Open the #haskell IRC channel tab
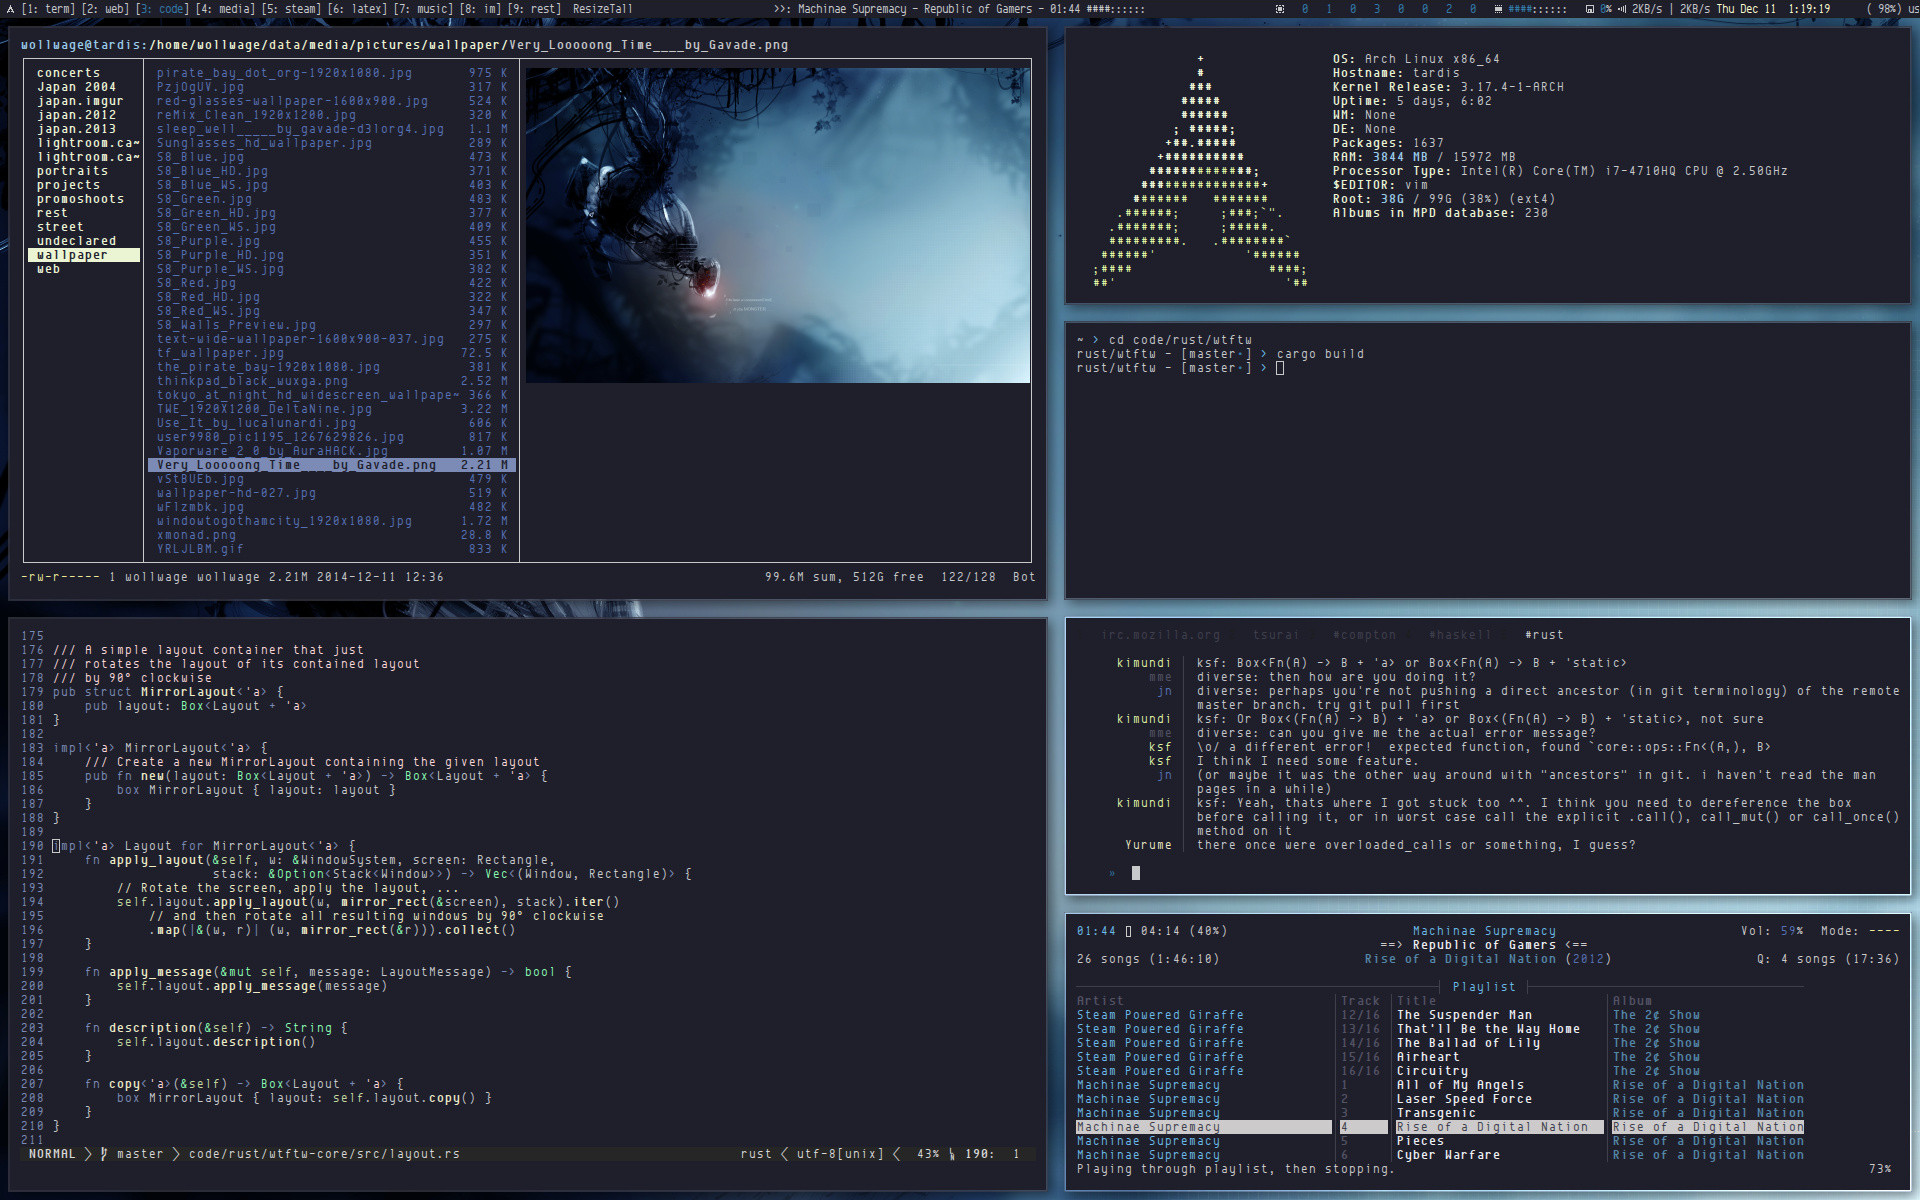This screenshot has height=1200, width=1920. coord(1459,635)
